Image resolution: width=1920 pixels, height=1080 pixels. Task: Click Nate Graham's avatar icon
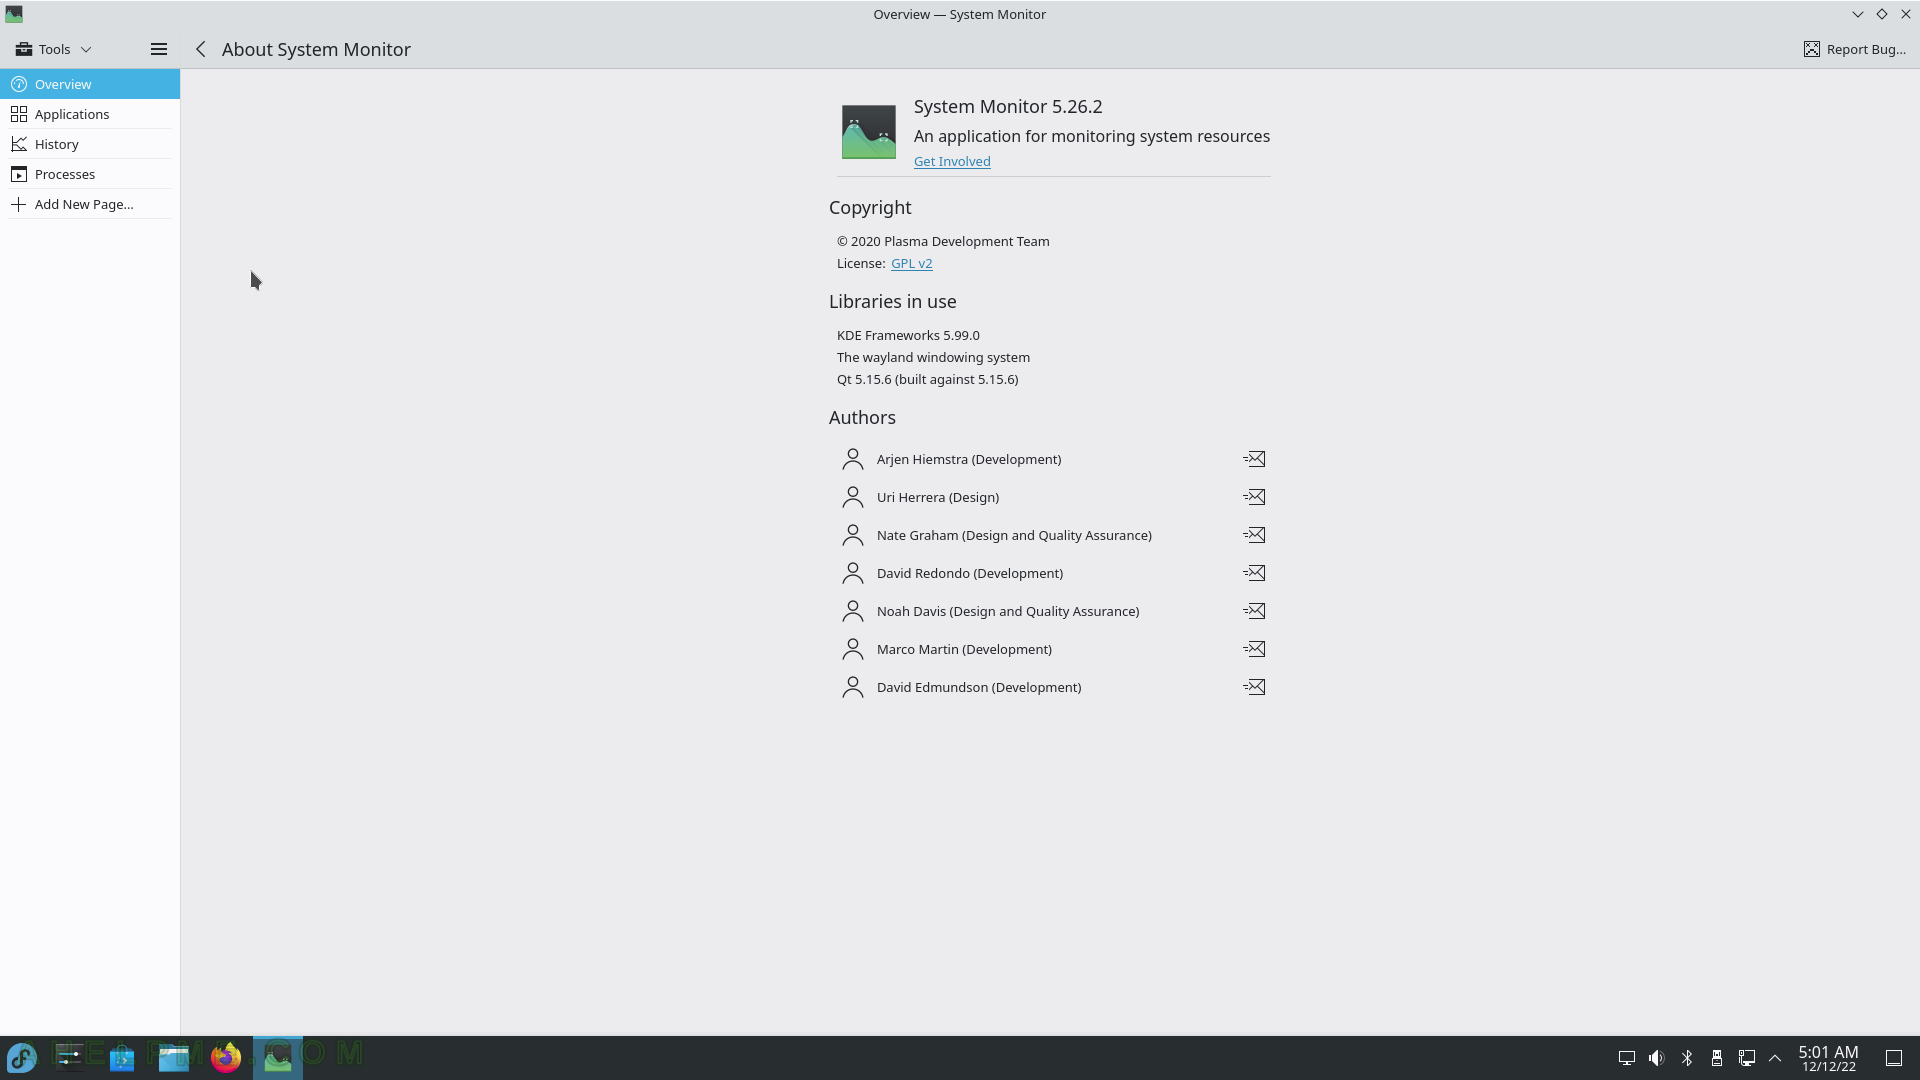[x=853, y=535]
